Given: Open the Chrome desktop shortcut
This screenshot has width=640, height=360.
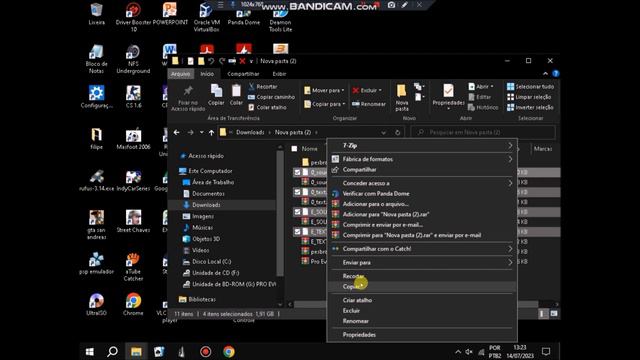Looking at the screenshot, I should [133, 304].
